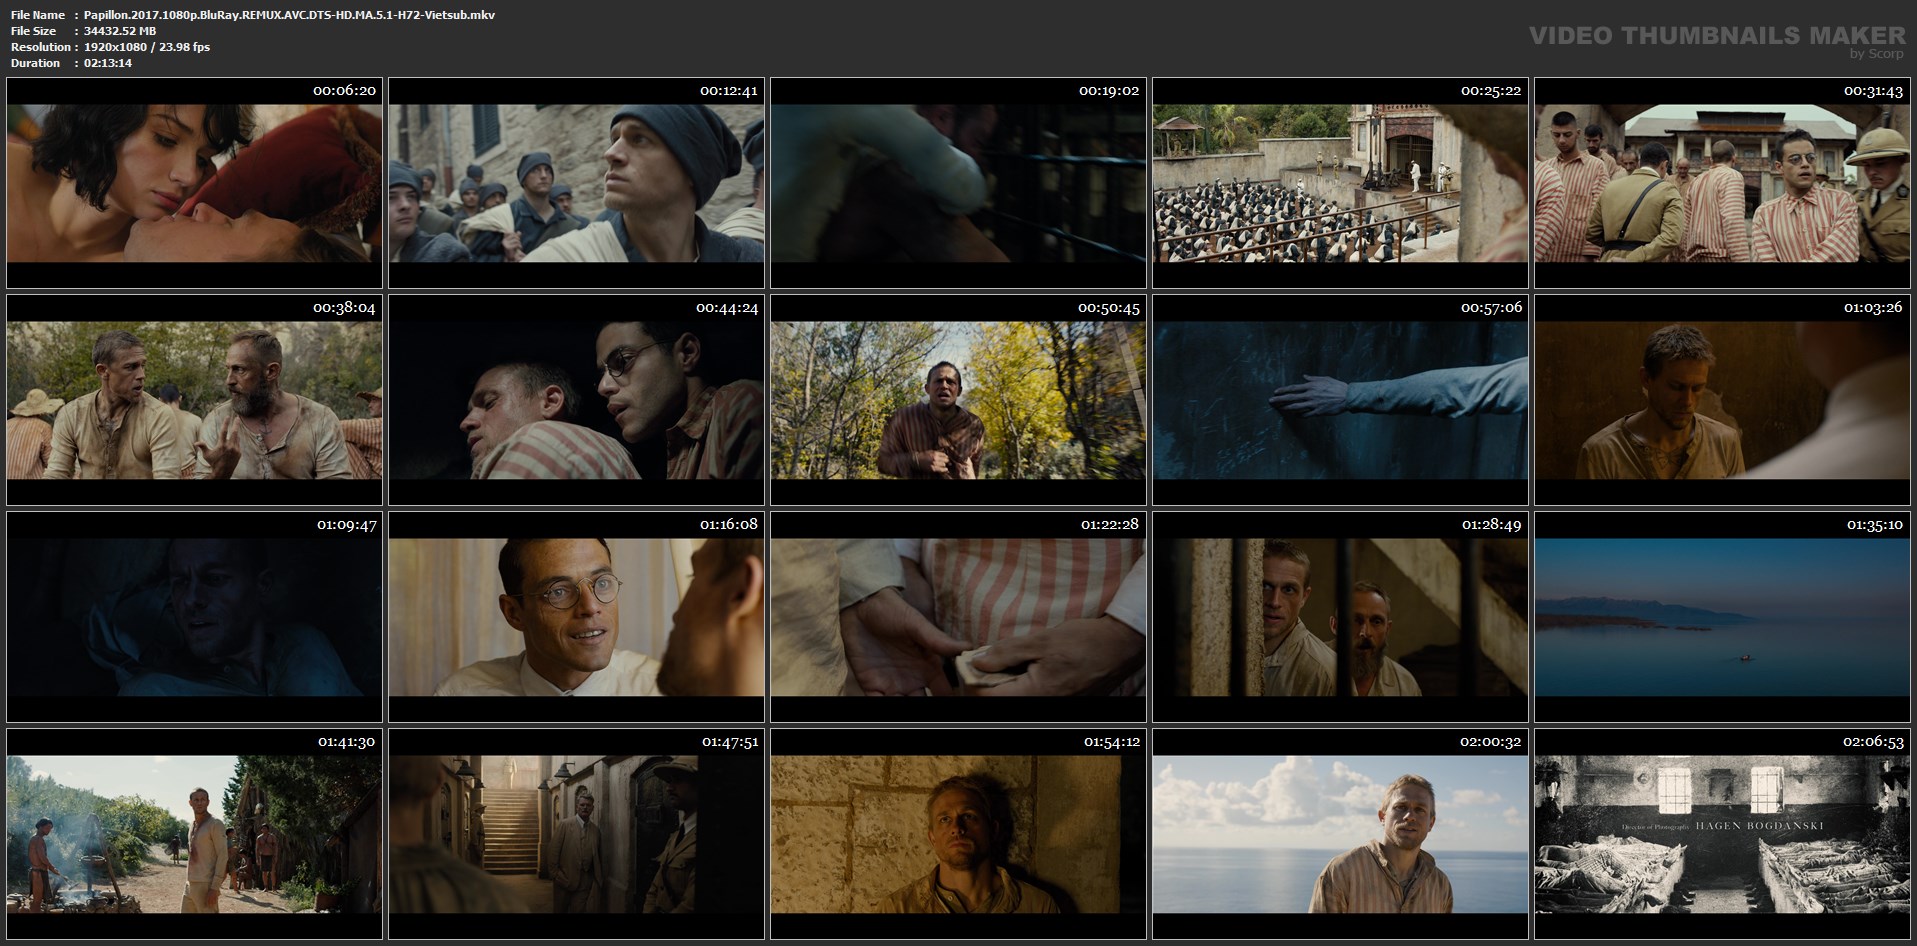View the thumbnail at 01:41:30

pyautogui.click(x=194, y=834)
